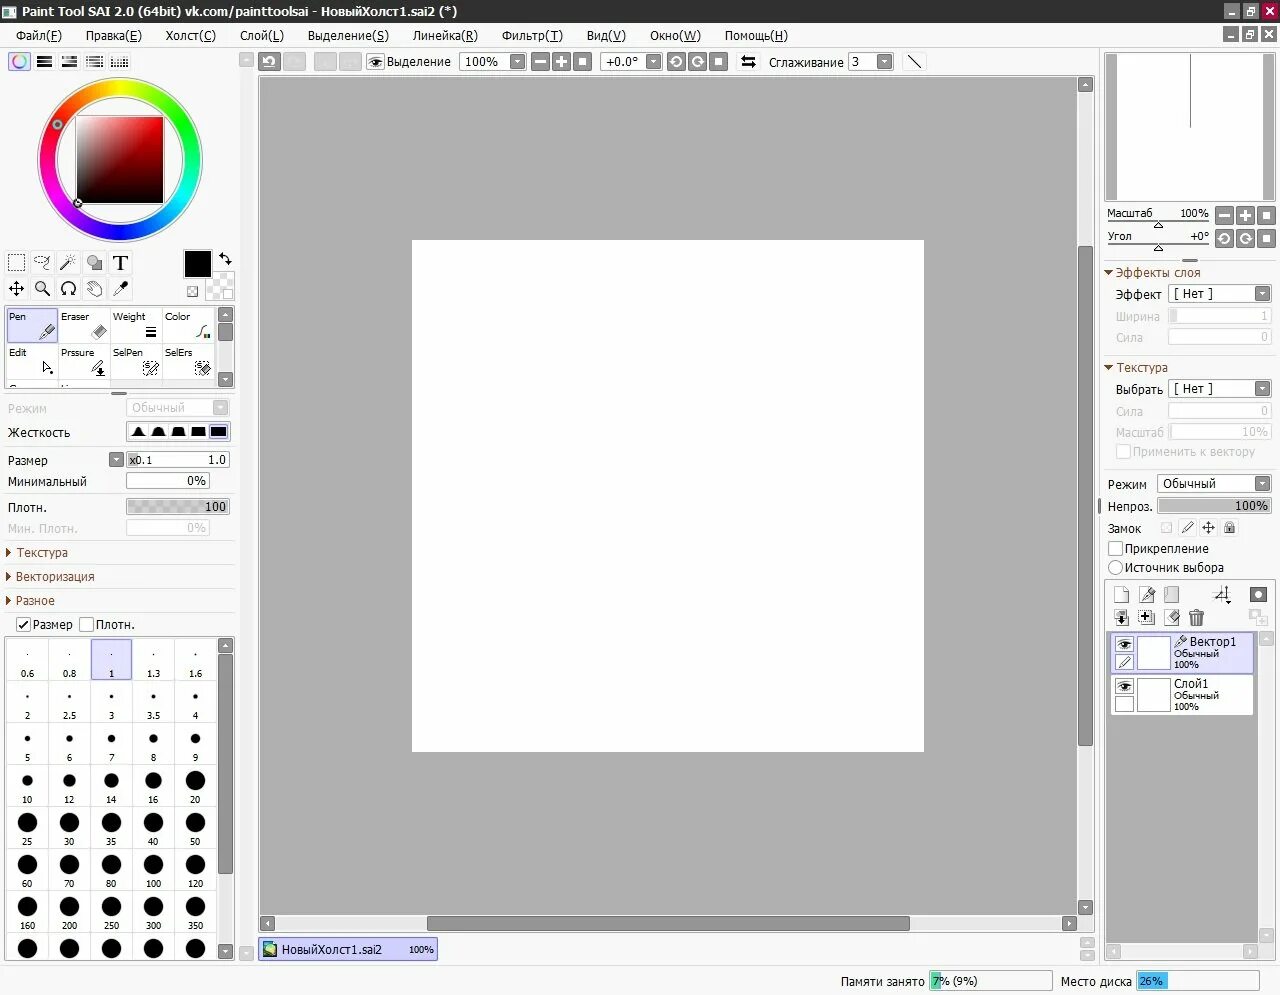Viewport: 1280px width, 995px height.
Task: Open the Hand pan tool
Action: [94, 289]
